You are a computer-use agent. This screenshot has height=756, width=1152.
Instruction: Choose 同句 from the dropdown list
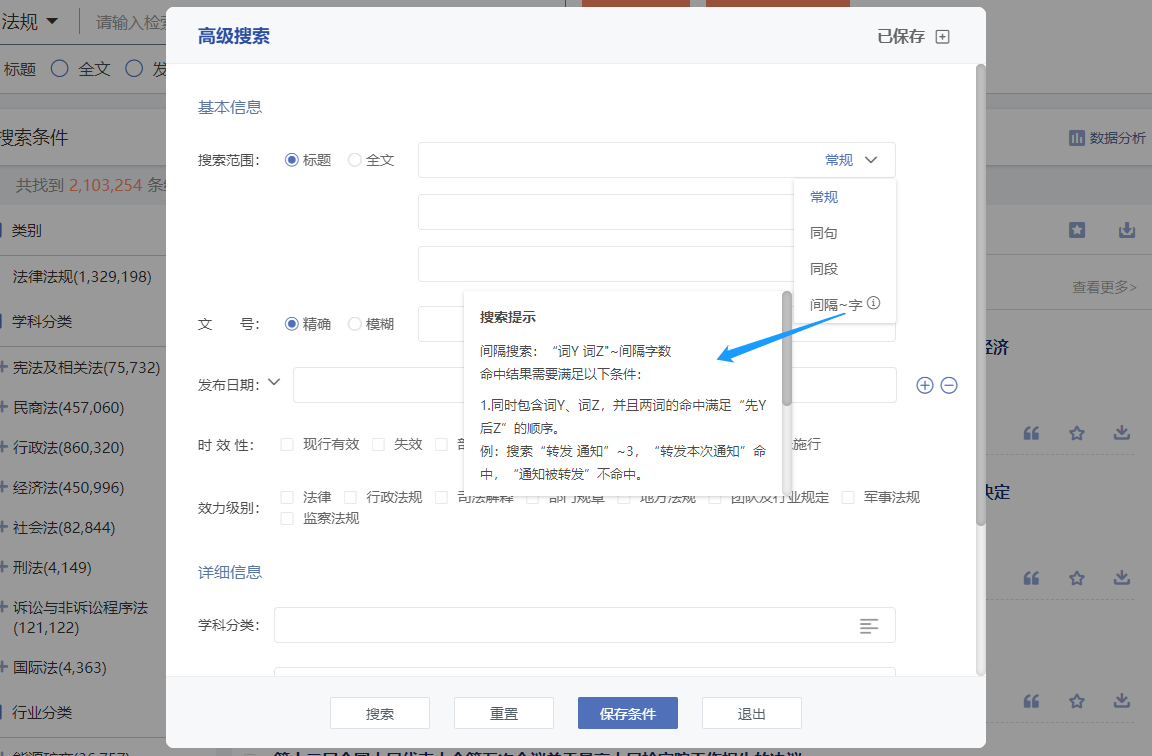pos(824,233)
